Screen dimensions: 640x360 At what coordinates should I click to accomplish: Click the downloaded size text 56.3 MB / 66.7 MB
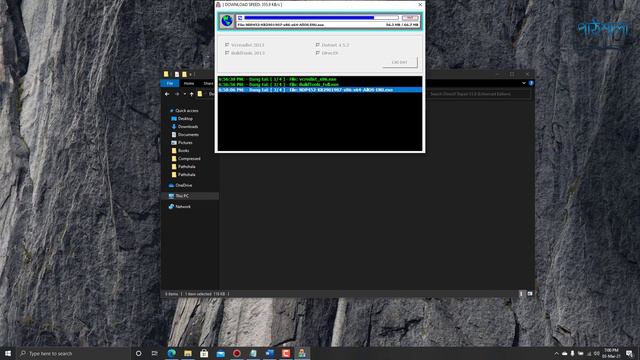(x=402, y=25)
